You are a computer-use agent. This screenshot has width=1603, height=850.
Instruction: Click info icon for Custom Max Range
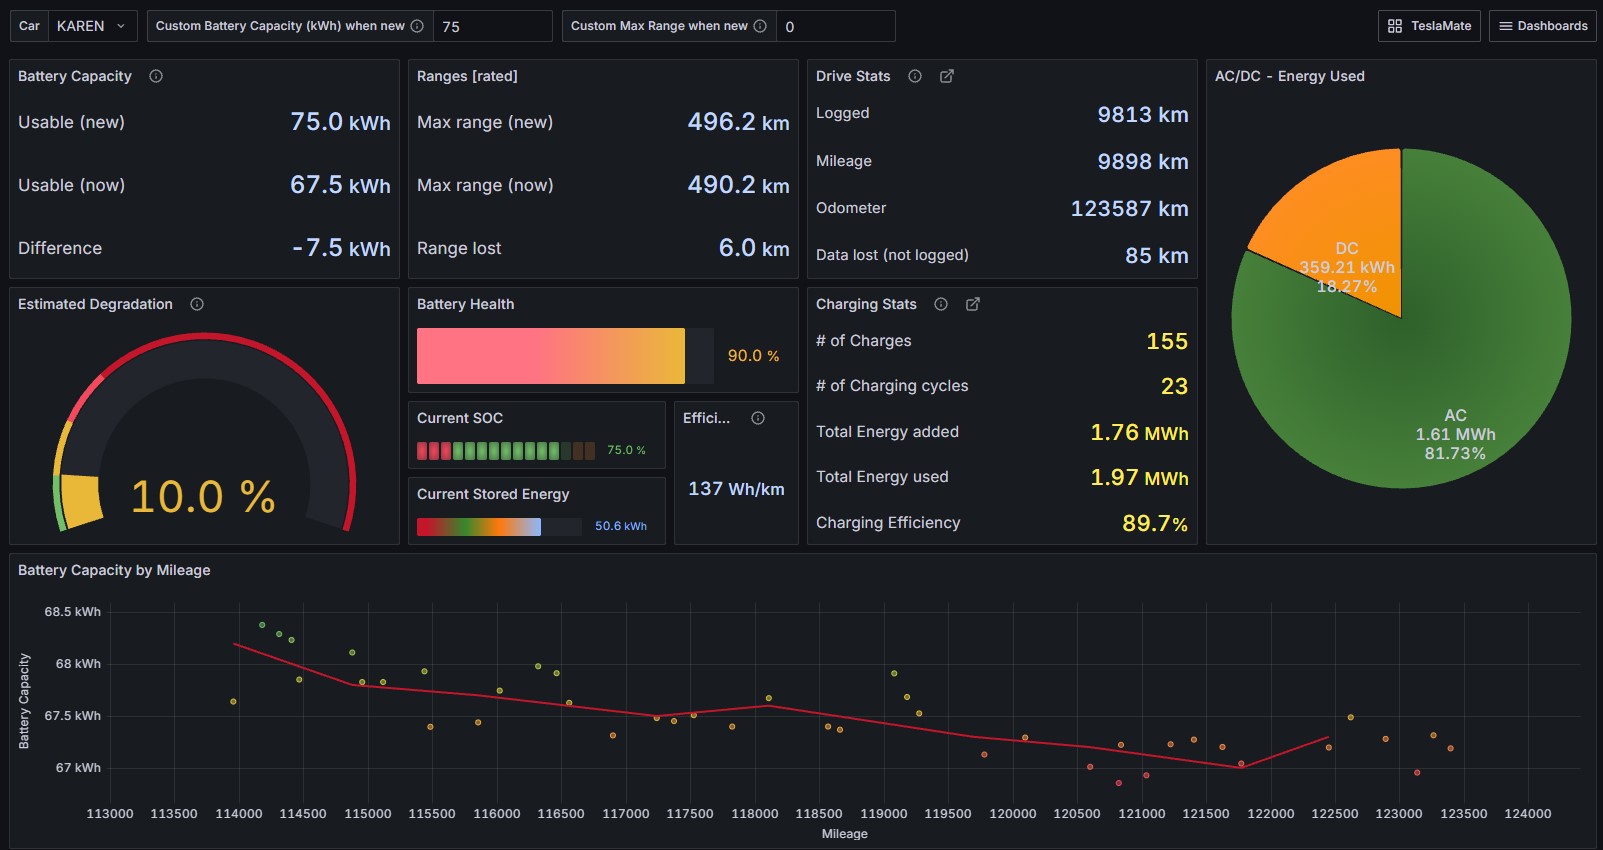click(760, 26)
